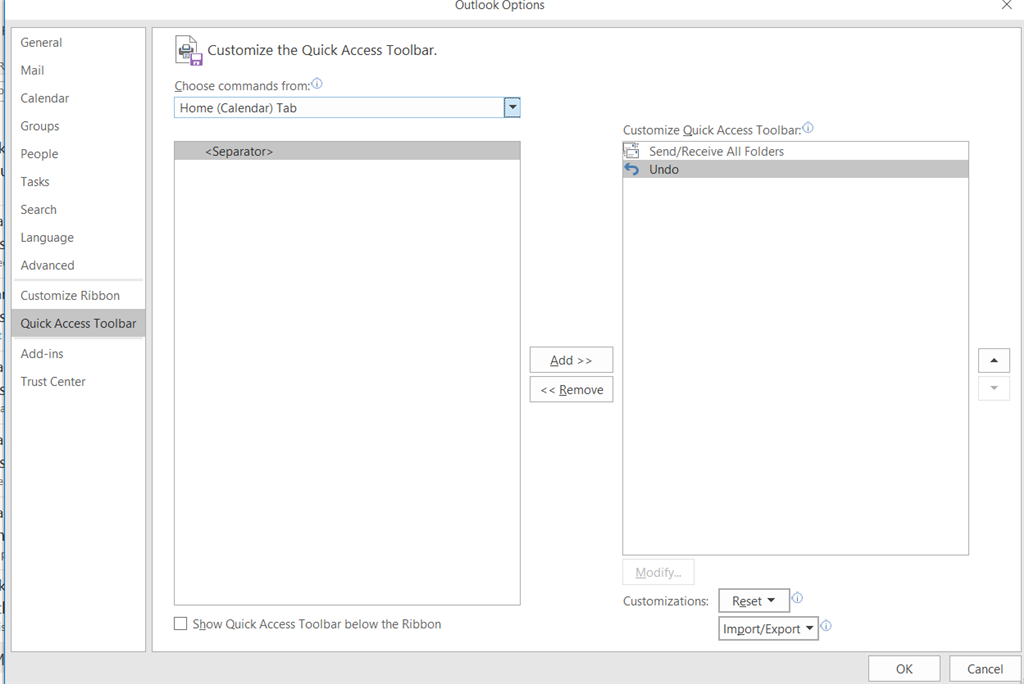Click the info icon beside Customize Quick Access Toolbar
Image resolution: width=1024 pixels, height=684 pixels.
[808, 128]
